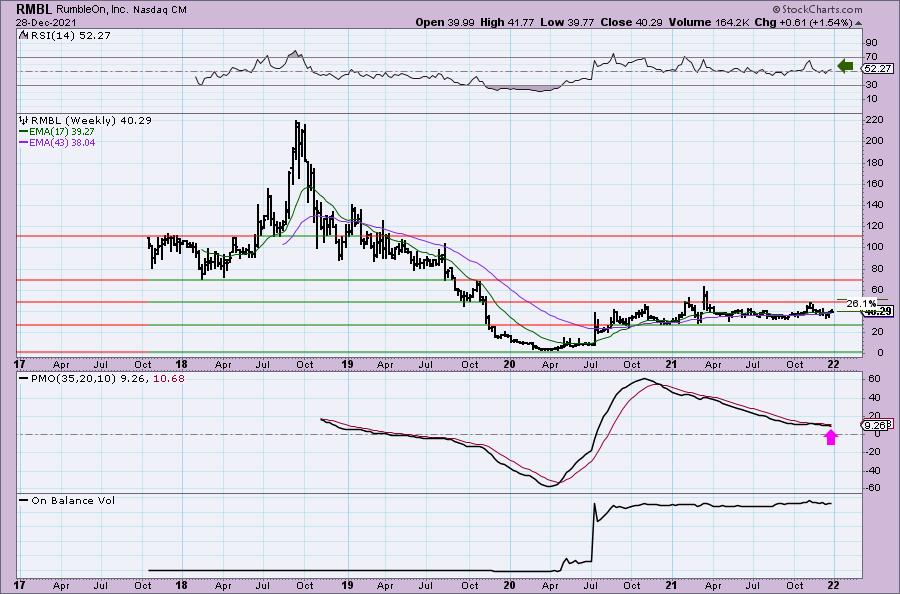The image size is (900, 594).
Task: Select the Close 40.29 value in header
Action: [x=631, y=22]
